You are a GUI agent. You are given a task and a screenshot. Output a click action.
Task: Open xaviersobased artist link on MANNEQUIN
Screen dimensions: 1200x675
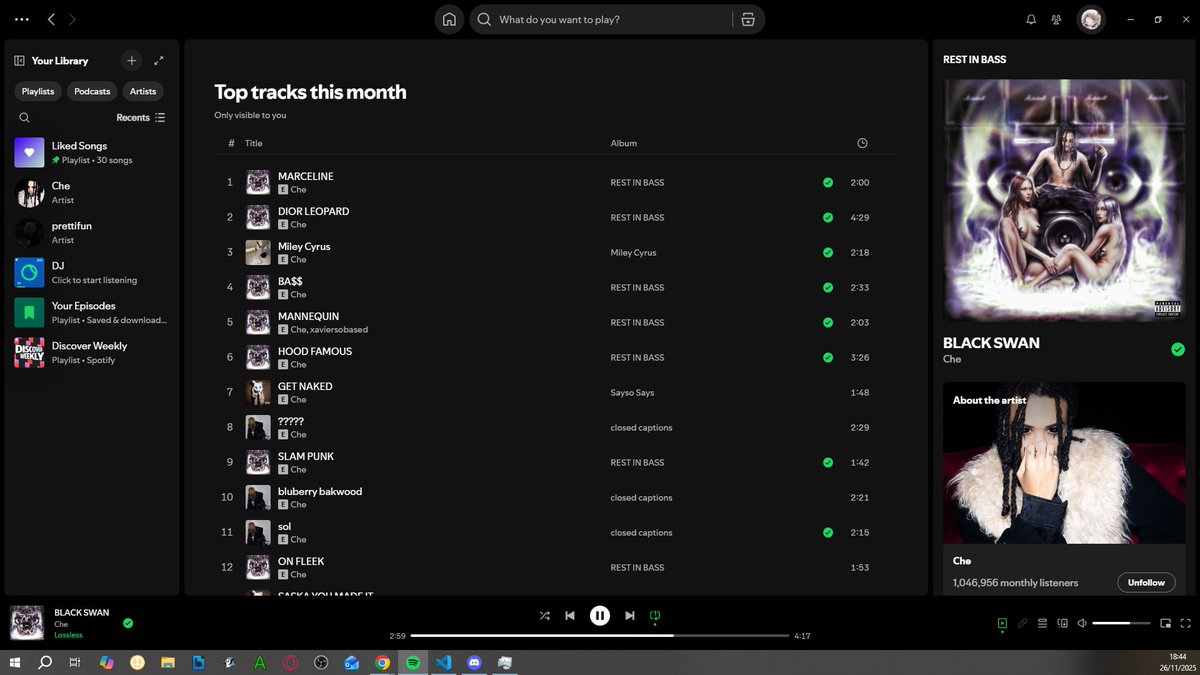(340, 330)
